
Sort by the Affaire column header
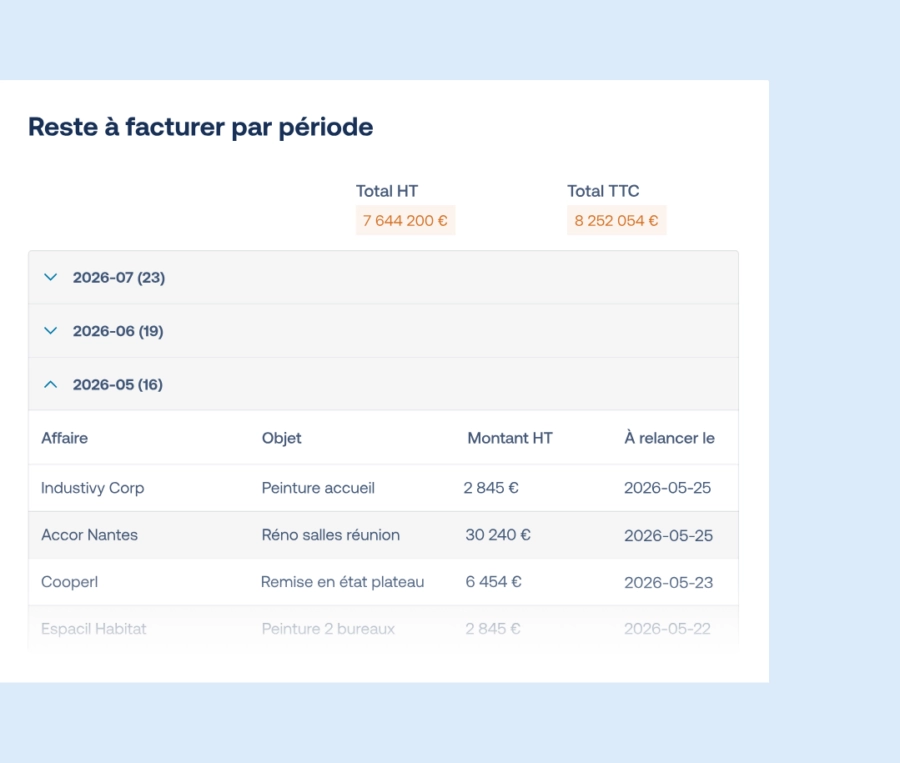click(x=64, y=438)
